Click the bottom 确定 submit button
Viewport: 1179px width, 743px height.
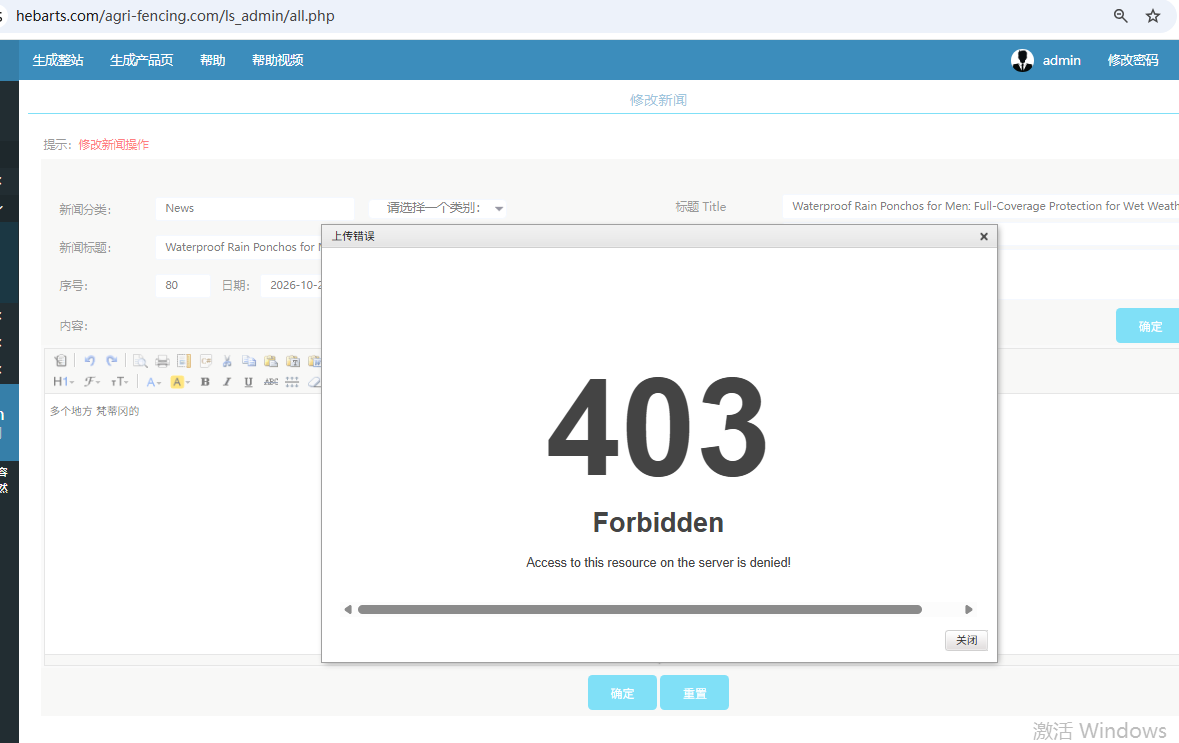click(622, 693)
